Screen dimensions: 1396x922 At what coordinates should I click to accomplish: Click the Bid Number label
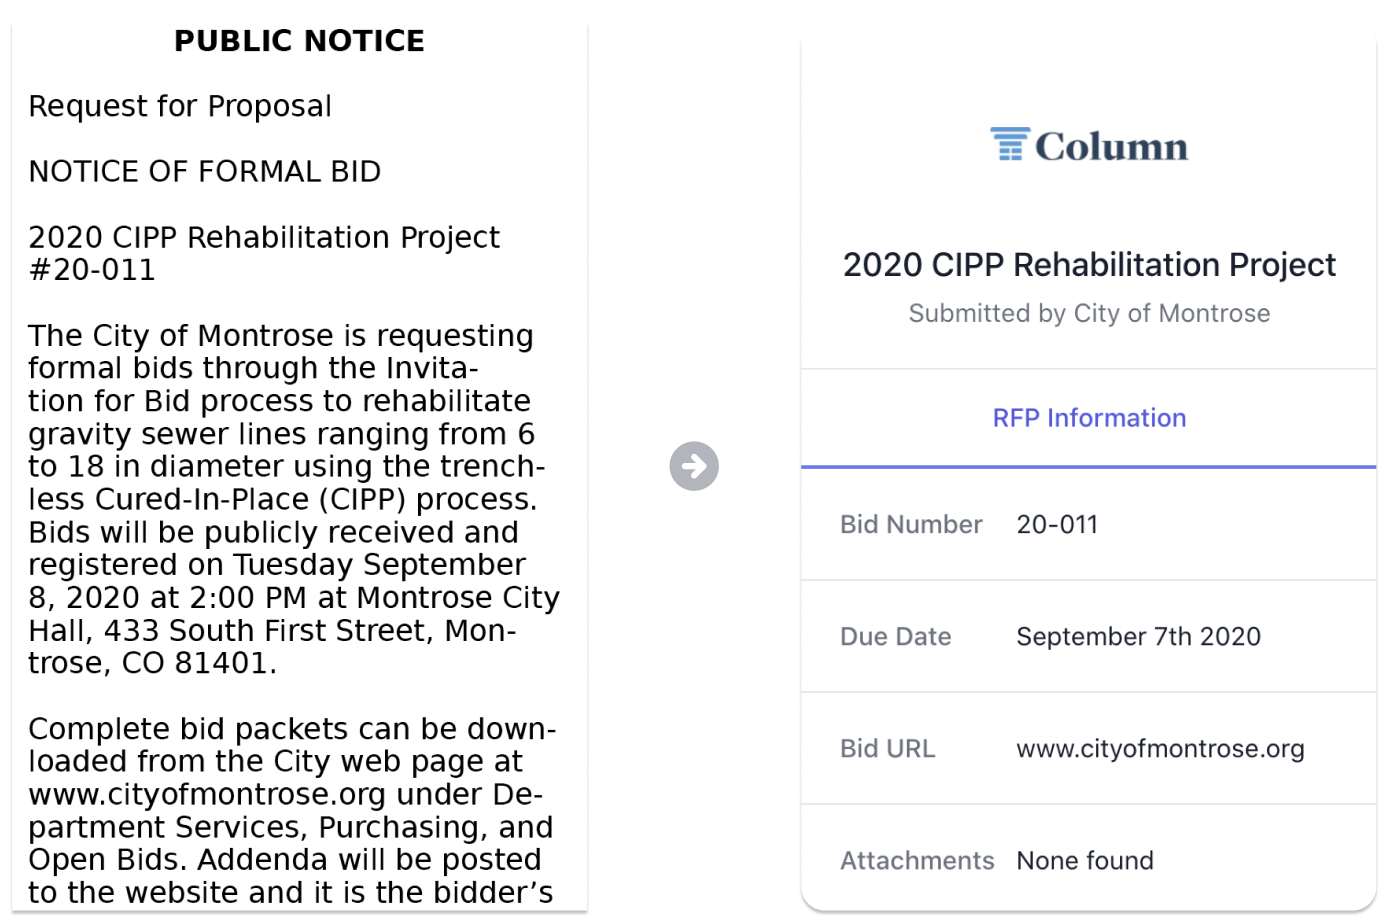(911, 524)
